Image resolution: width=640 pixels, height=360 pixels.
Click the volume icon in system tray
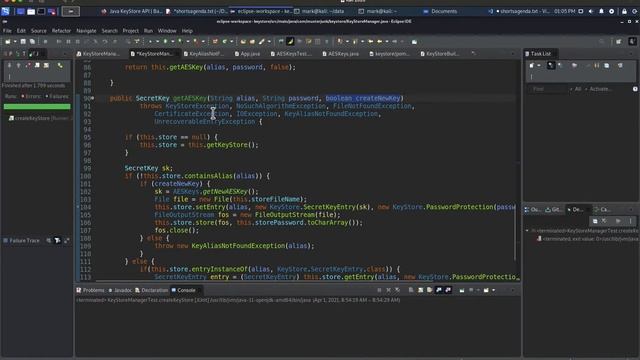tap(591, 11)
